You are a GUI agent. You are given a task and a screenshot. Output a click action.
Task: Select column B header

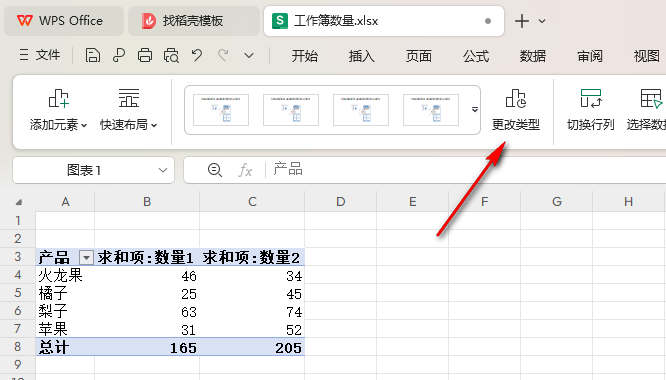[x=147, y=202]
